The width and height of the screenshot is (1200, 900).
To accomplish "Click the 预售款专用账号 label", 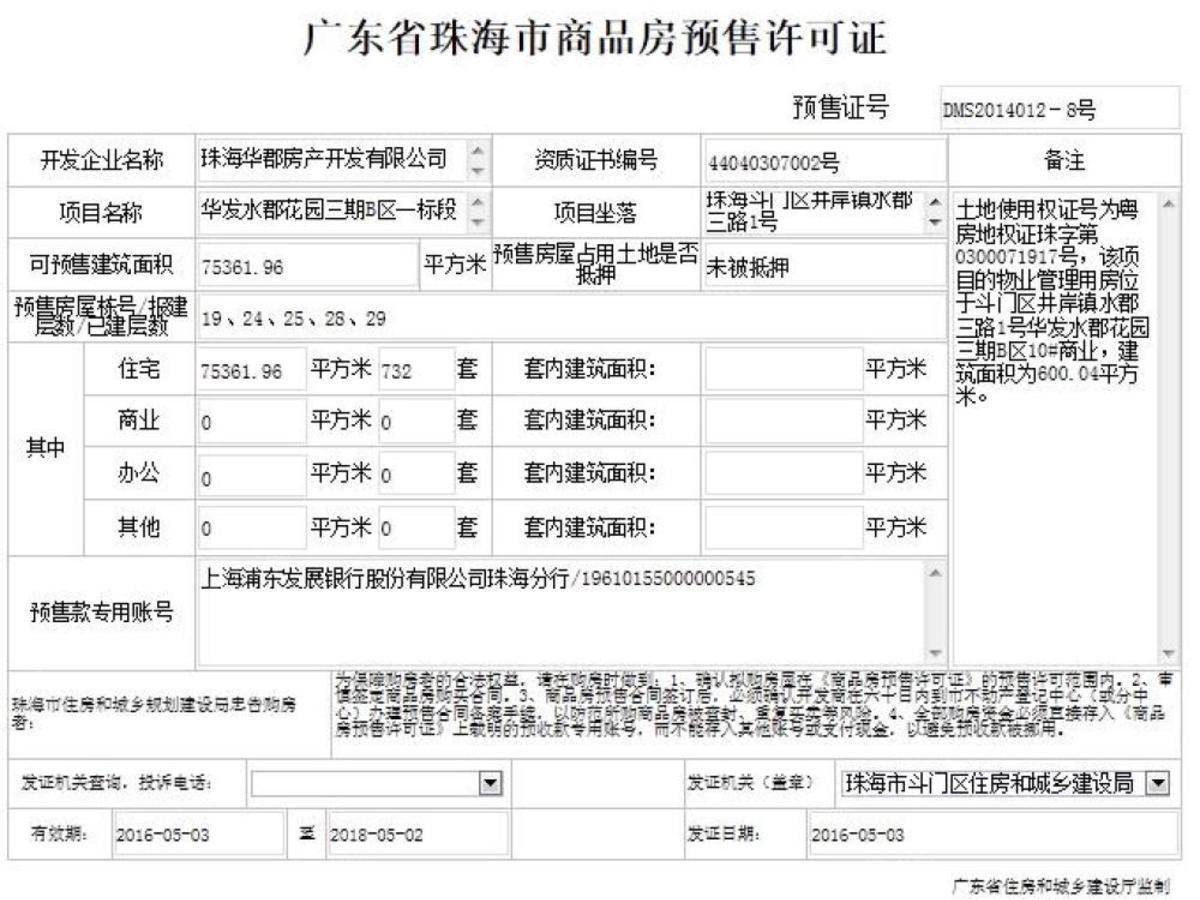I will pos(102,612).
